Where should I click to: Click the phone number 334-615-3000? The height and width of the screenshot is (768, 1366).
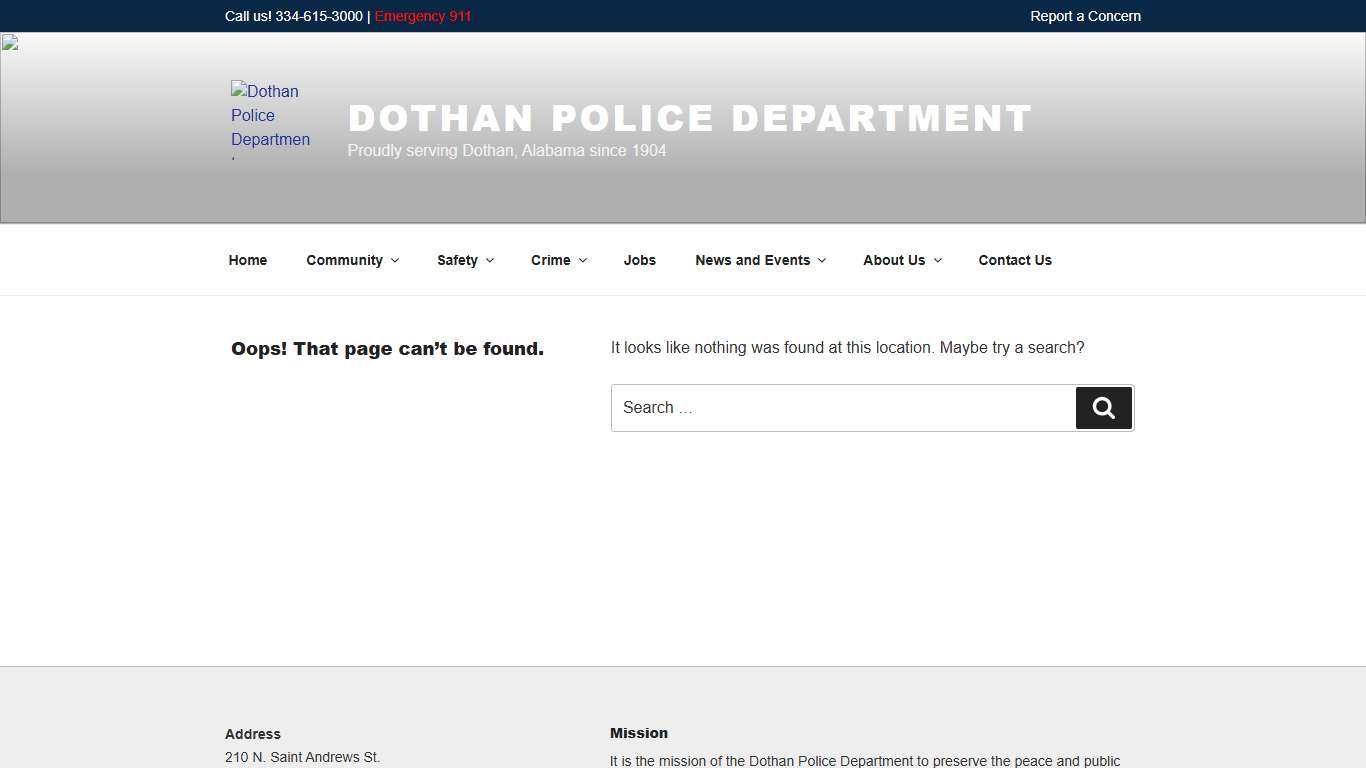317,16
